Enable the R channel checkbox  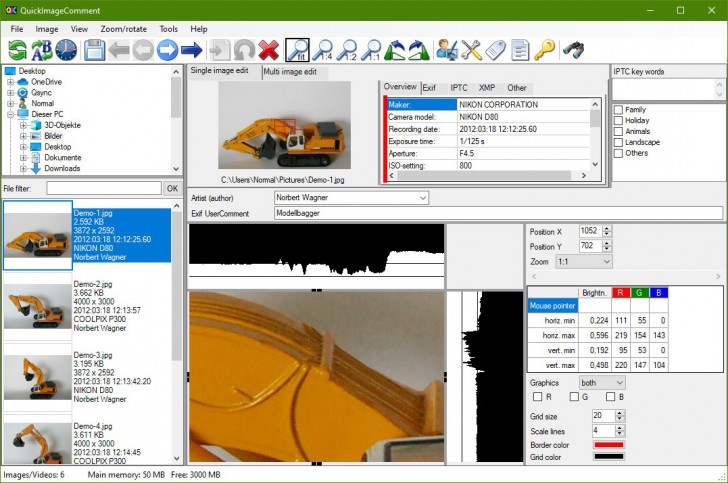pyautogui.click(x=537, y=397)
